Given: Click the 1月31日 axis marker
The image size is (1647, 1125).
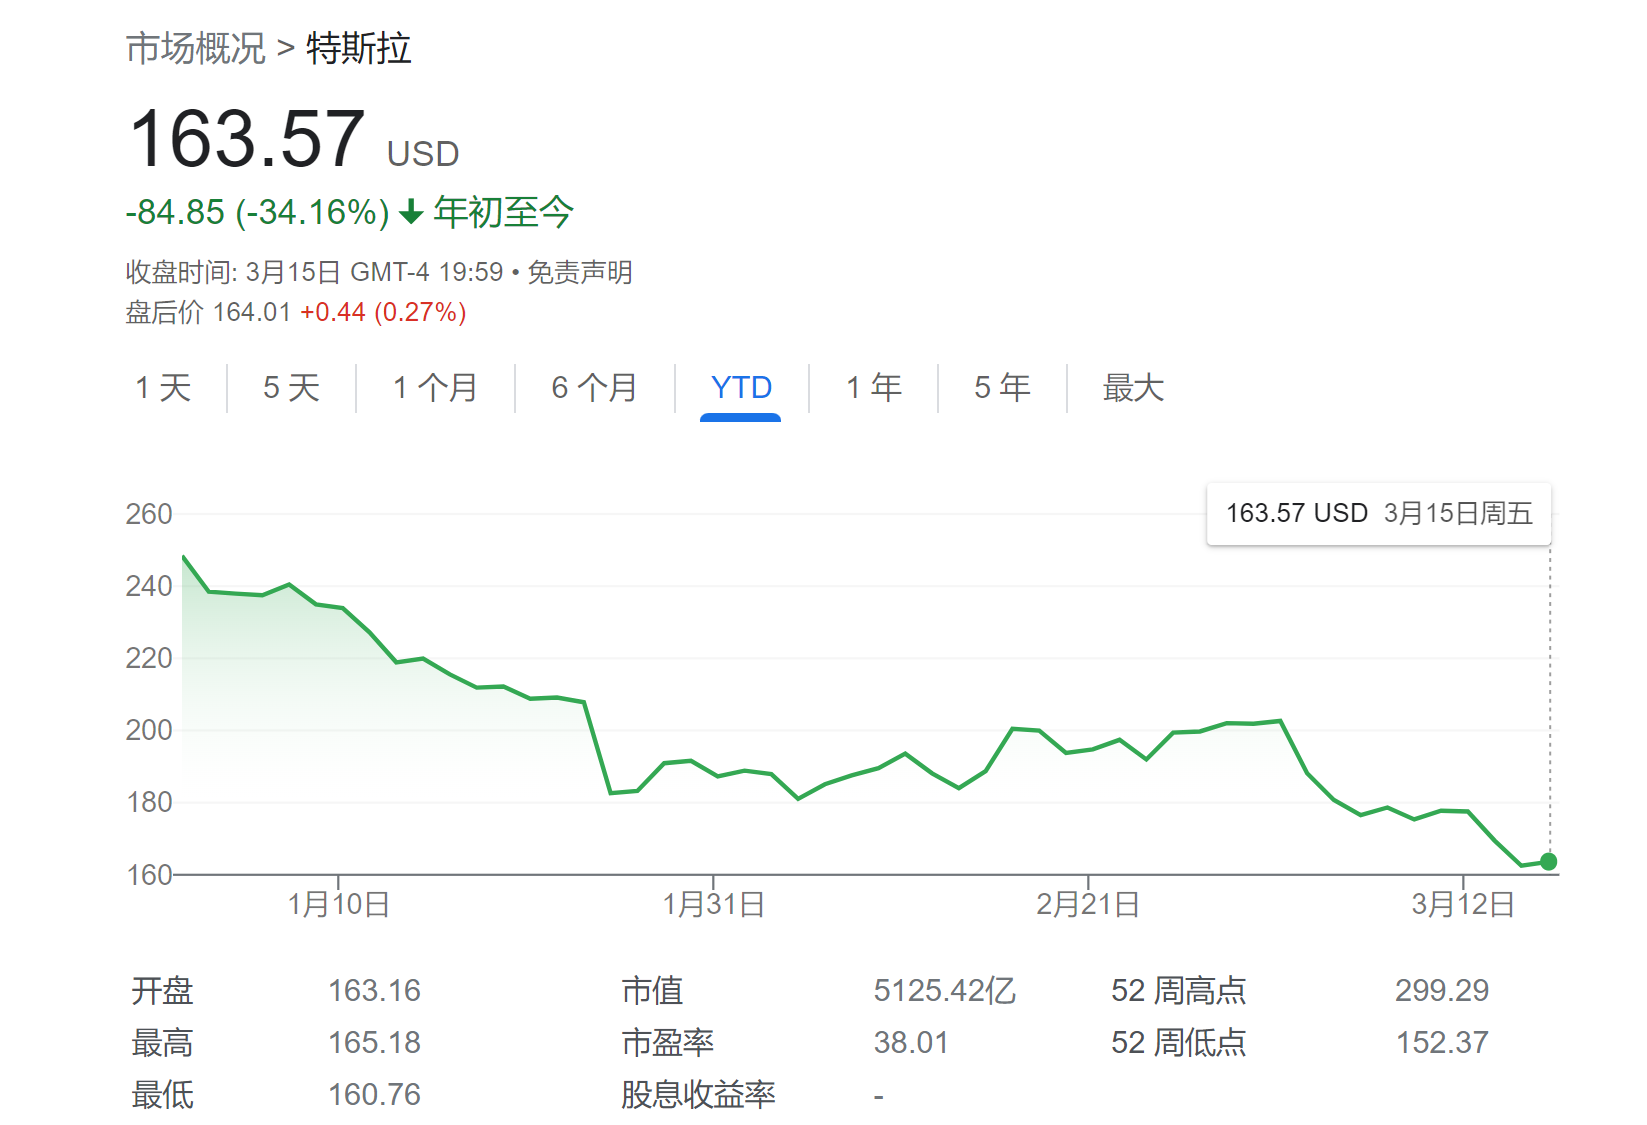Looking at the screenshot, I should tap(714, 904).
